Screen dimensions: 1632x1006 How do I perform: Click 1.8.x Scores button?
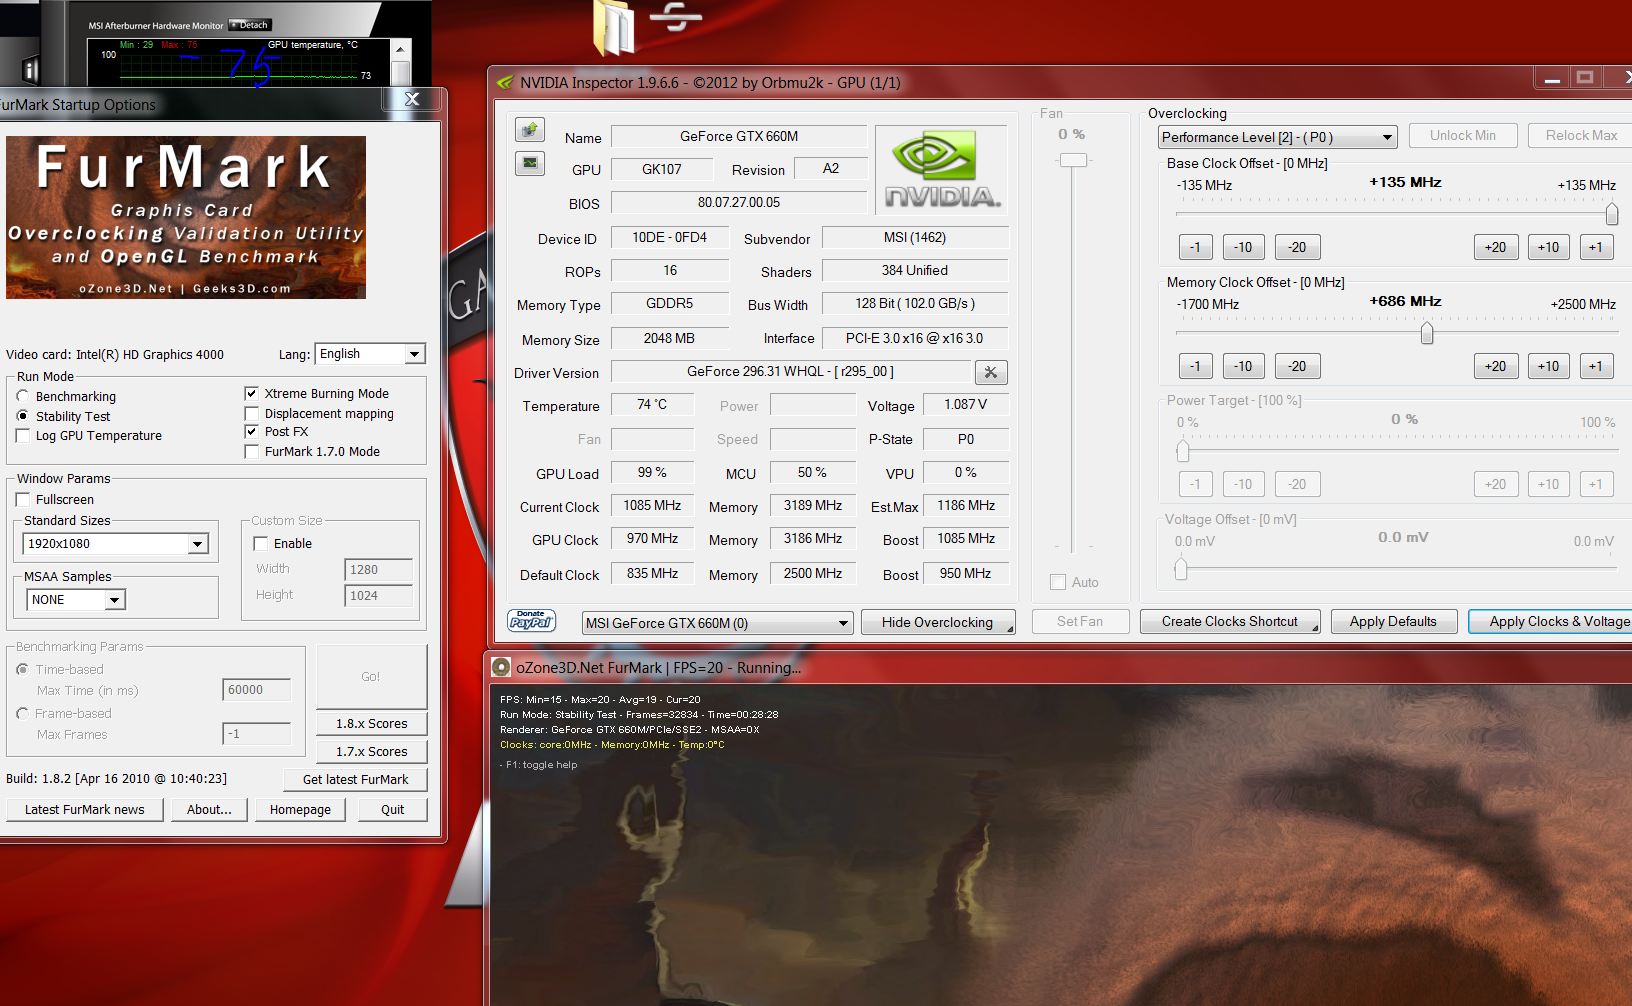372,723
